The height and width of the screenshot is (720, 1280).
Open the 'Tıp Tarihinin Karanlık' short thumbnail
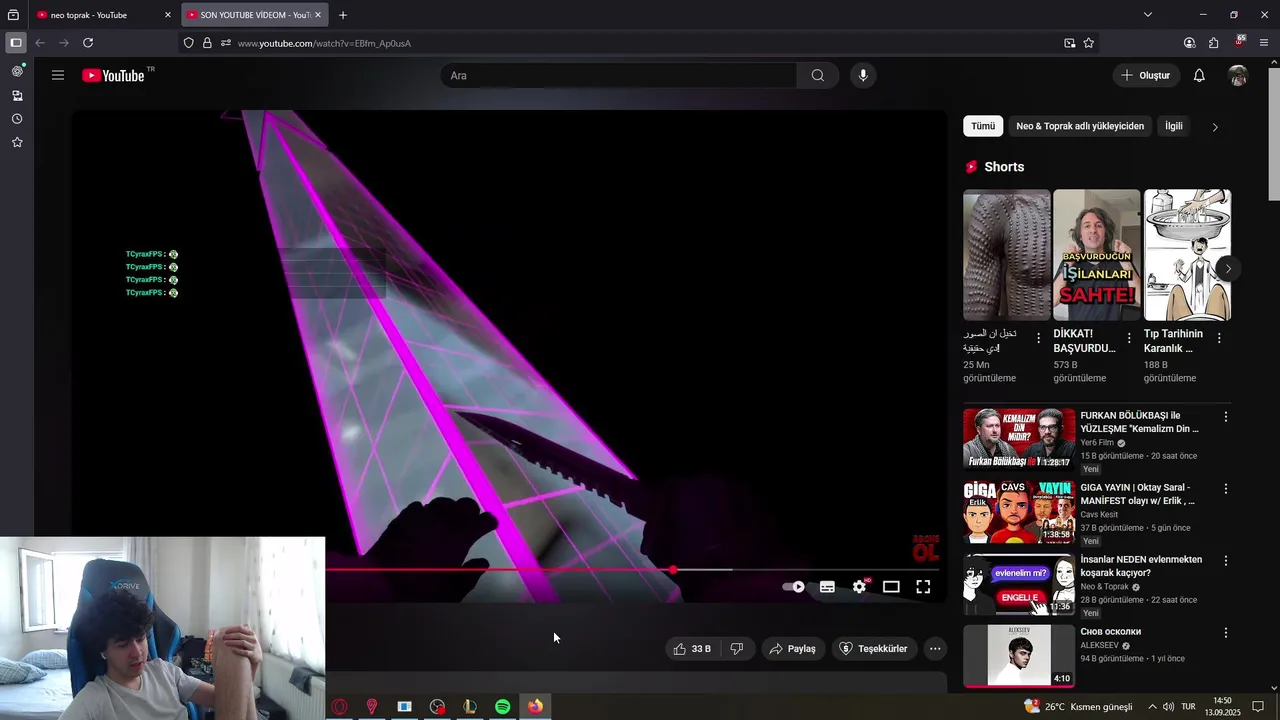1187,255
